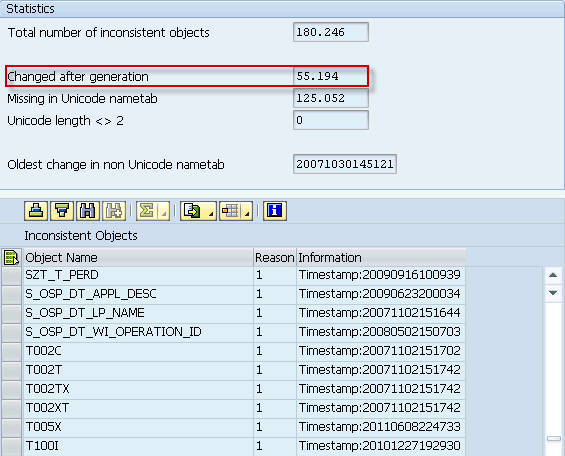Toggle row selector for T002C row
This screenshot has height=456, width=565.
[11, 352]
